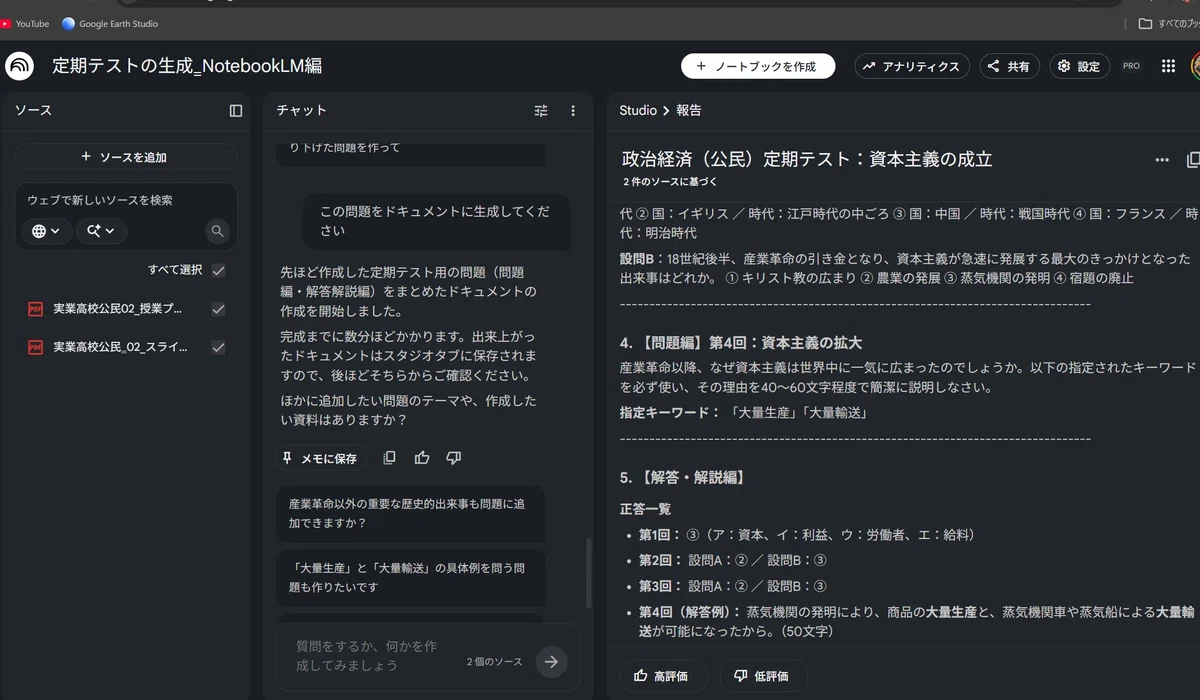This screenshot has height=700, width=1200.
Task: Click source name 実業高校公民02_授業プ
Action: click(117, 309)
